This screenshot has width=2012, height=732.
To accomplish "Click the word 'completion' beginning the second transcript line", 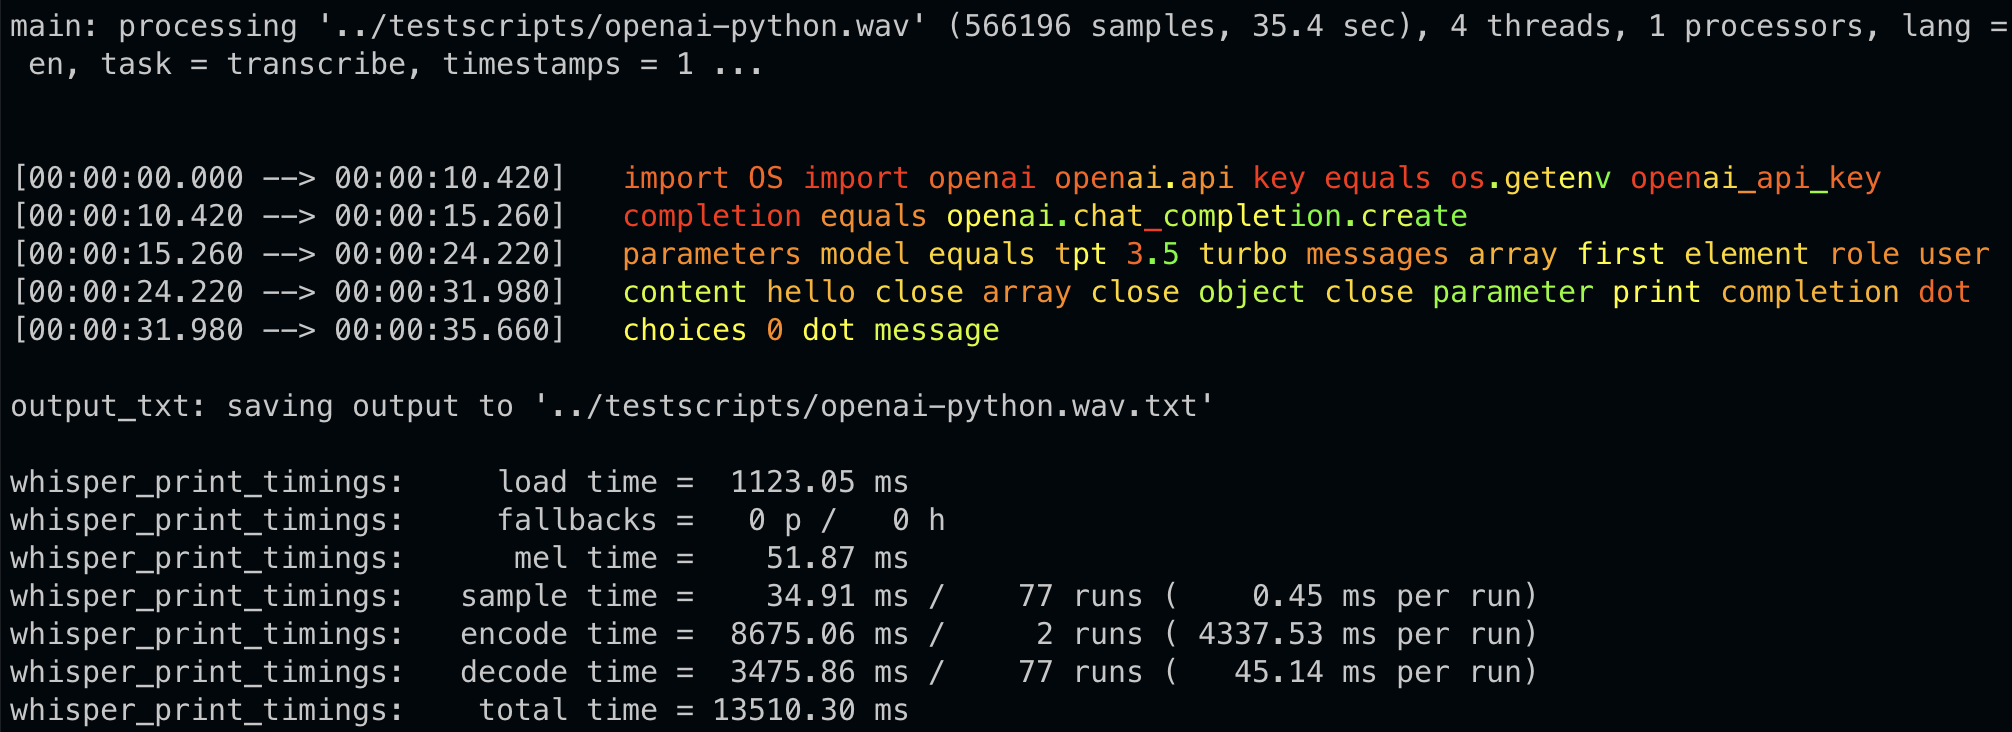I will coord(712,217).
